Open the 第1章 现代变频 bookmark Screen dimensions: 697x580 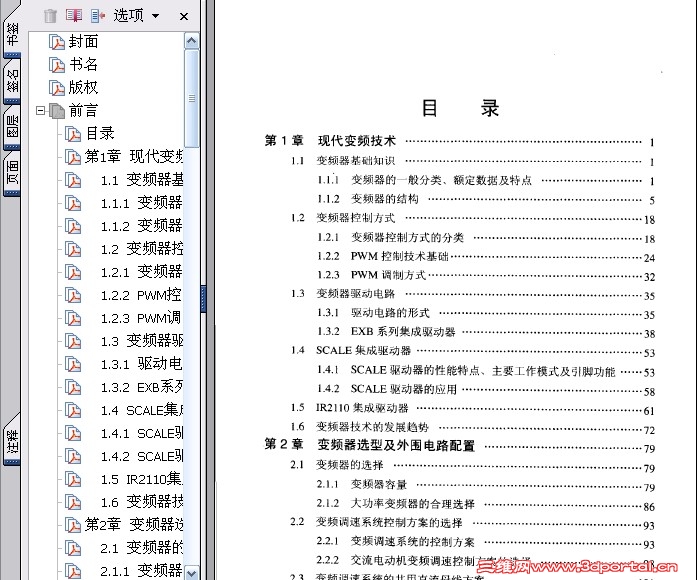(x=134, y=156)
